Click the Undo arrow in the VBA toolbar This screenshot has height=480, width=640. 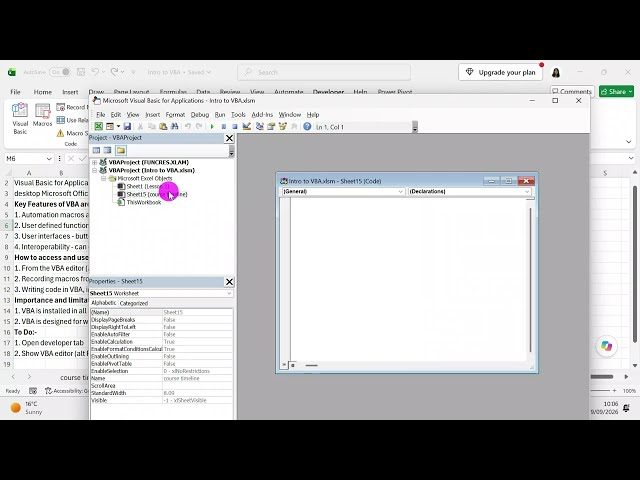click(x=188, y=127)
